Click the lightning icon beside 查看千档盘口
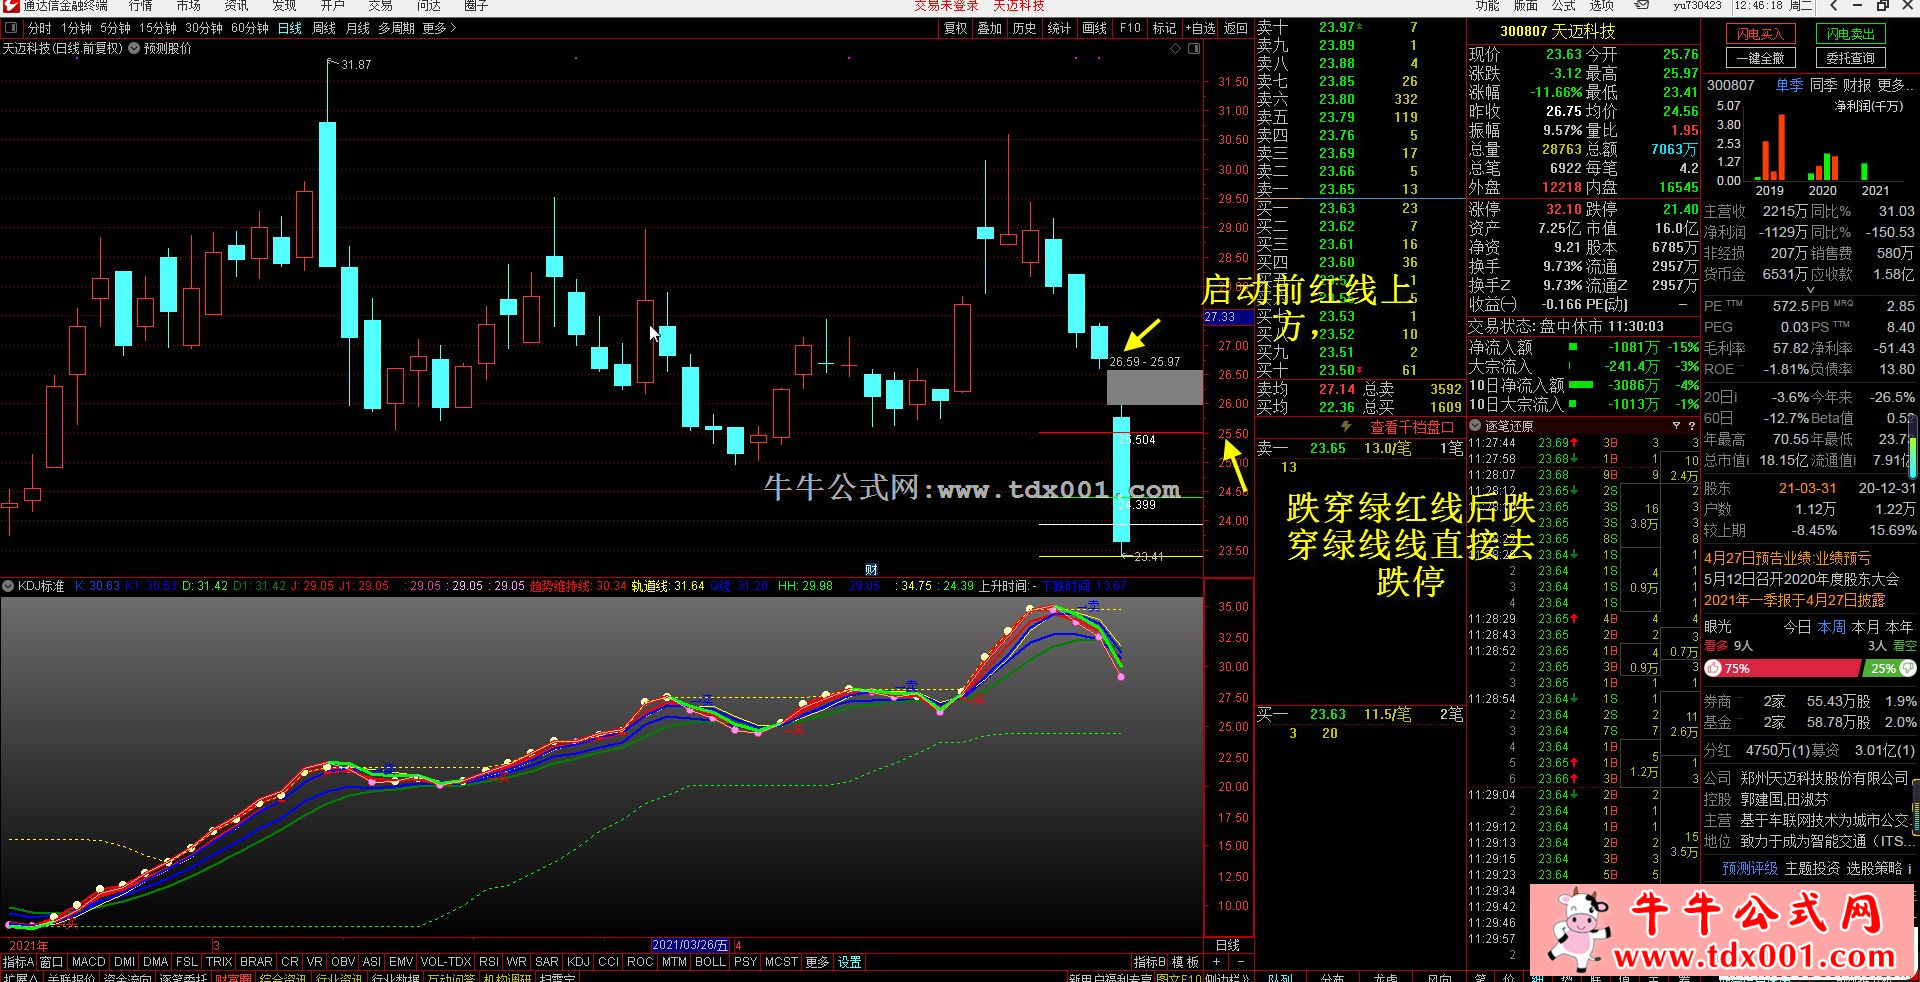Image resolution: width=1920 pixels, height=982 pixels. coord(1346,427)
